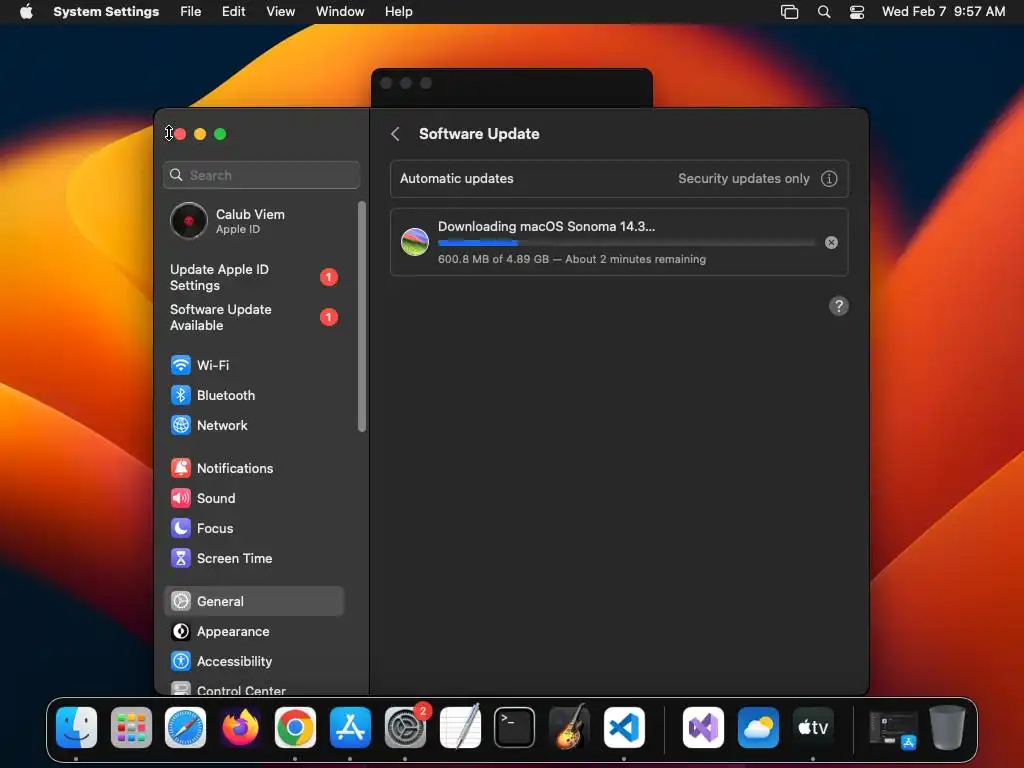Open Weather app from the Dock
Screen dimensions: 1024x768
click(758, 727)
